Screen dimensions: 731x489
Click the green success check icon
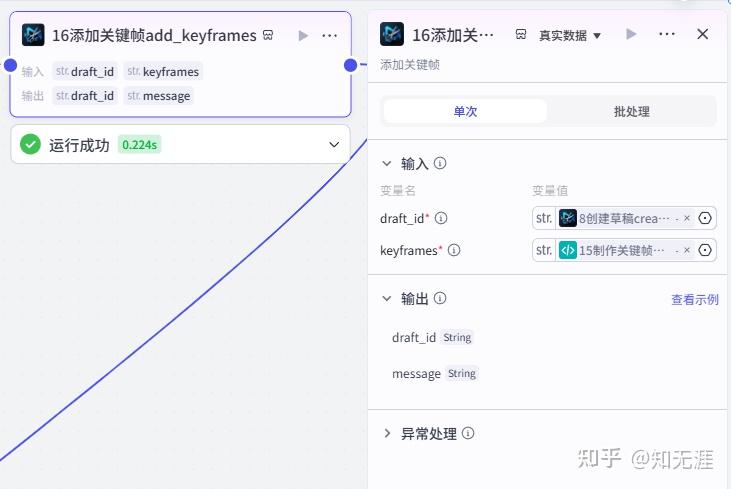click(x=30, y=145)
